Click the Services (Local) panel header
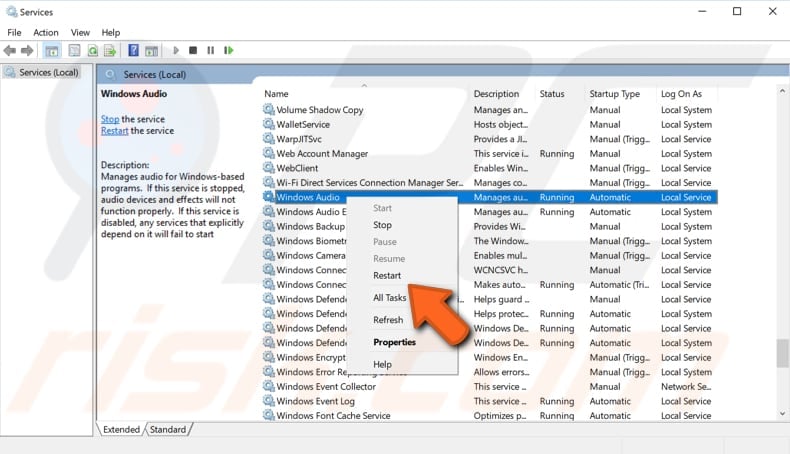790x454 pixels. point(155,75)
